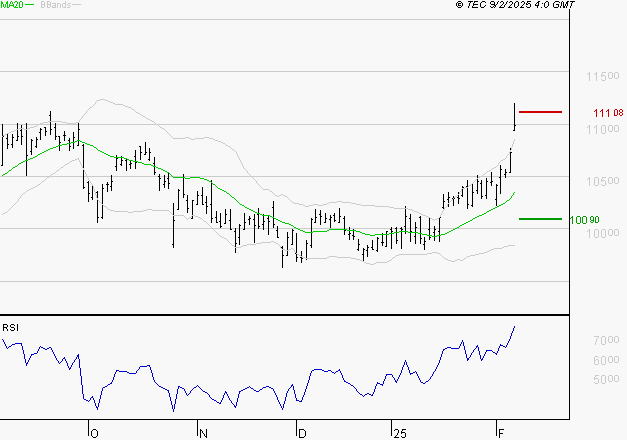Click the RSI 60.00 axis label
Image resolution: width=627 pixels, height=440 pixels.
(x=606, y=360)
